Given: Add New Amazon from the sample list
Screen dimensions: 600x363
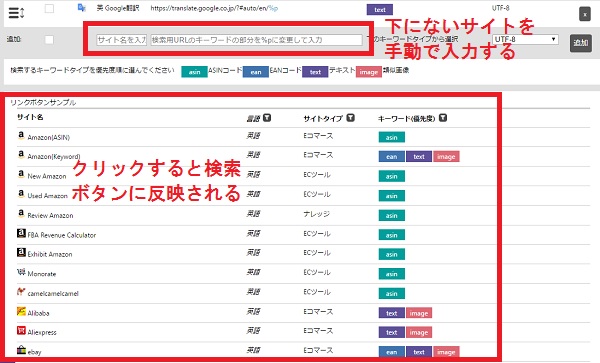Looking at the screenshot, I should [x=47, y=176].
